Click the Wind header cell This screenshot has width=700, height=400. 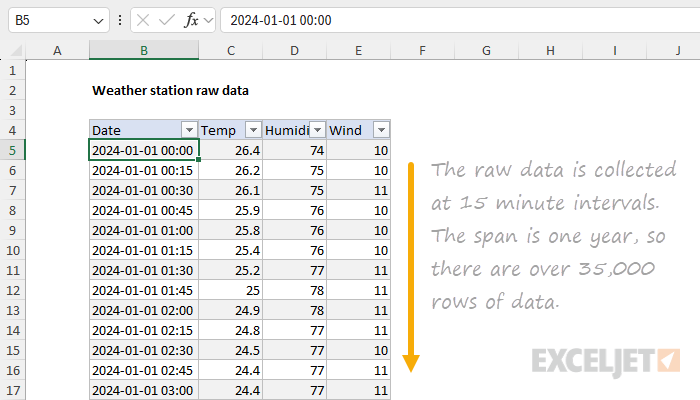(358, 130)
